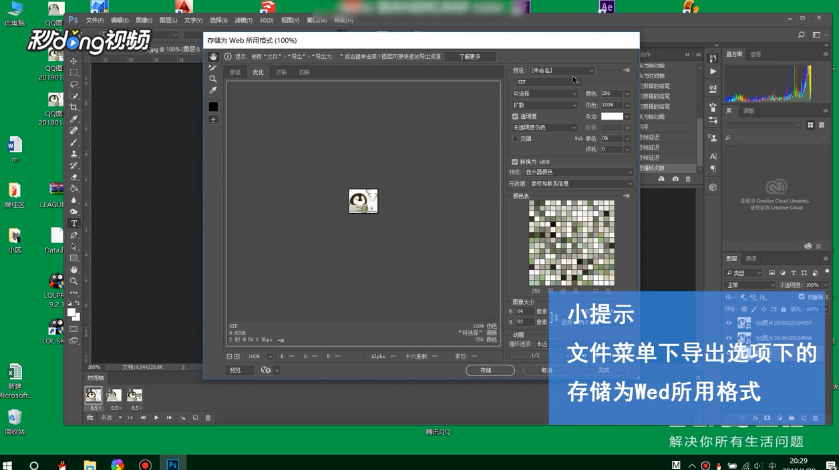
Task: Select the Eyedropper tool in the Save for Web dialog
Action: pyautogui.click(x=213, y=90)
